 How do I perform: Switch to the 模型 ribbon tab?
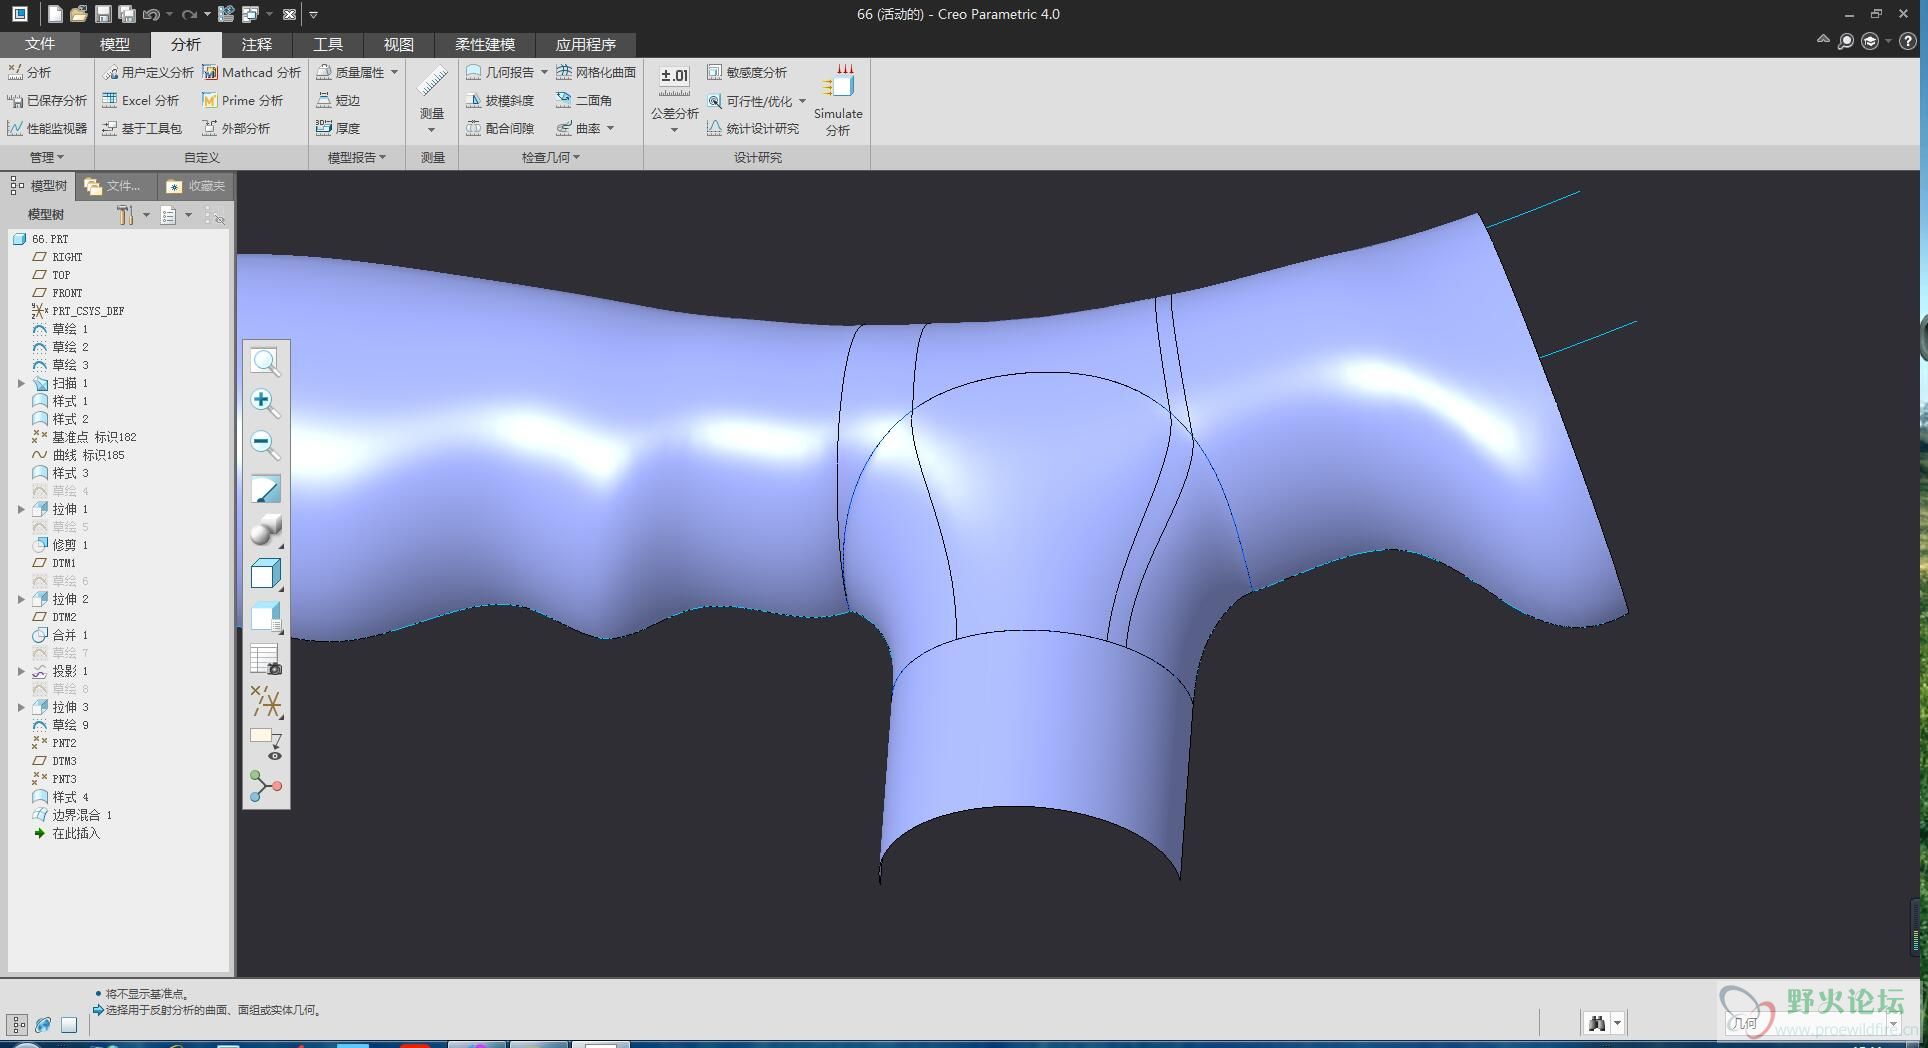click(x=115, y=44)
